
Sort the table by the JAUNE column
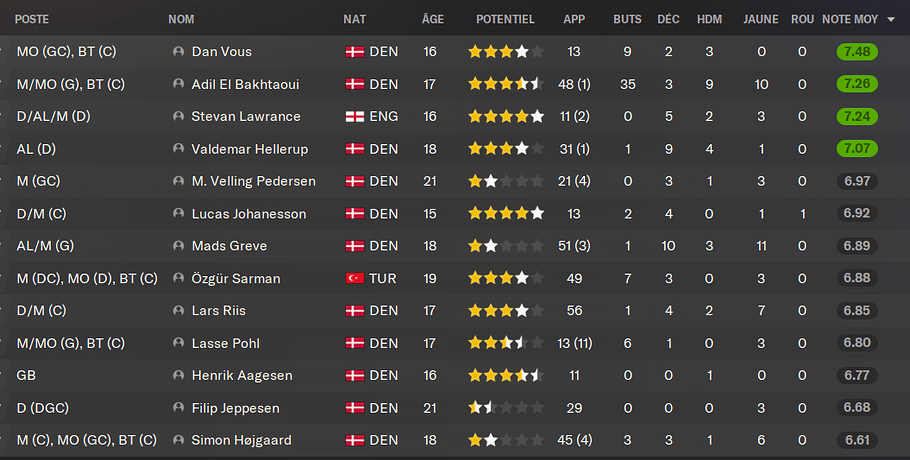pos(761,19)
